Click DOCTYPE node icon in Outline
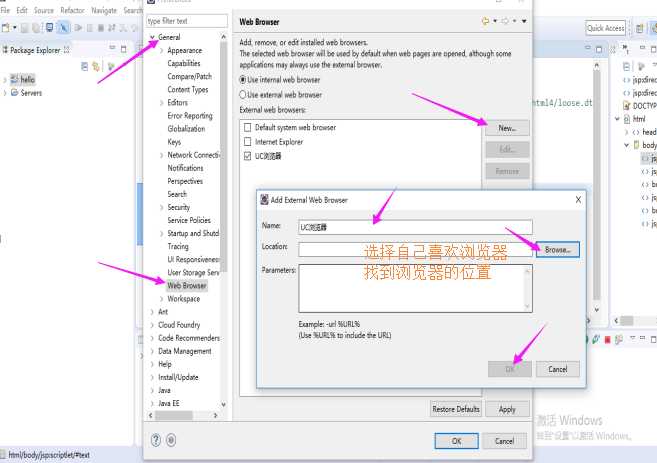The width and height of the screenshot is (657, 463). tap(627, 106)
